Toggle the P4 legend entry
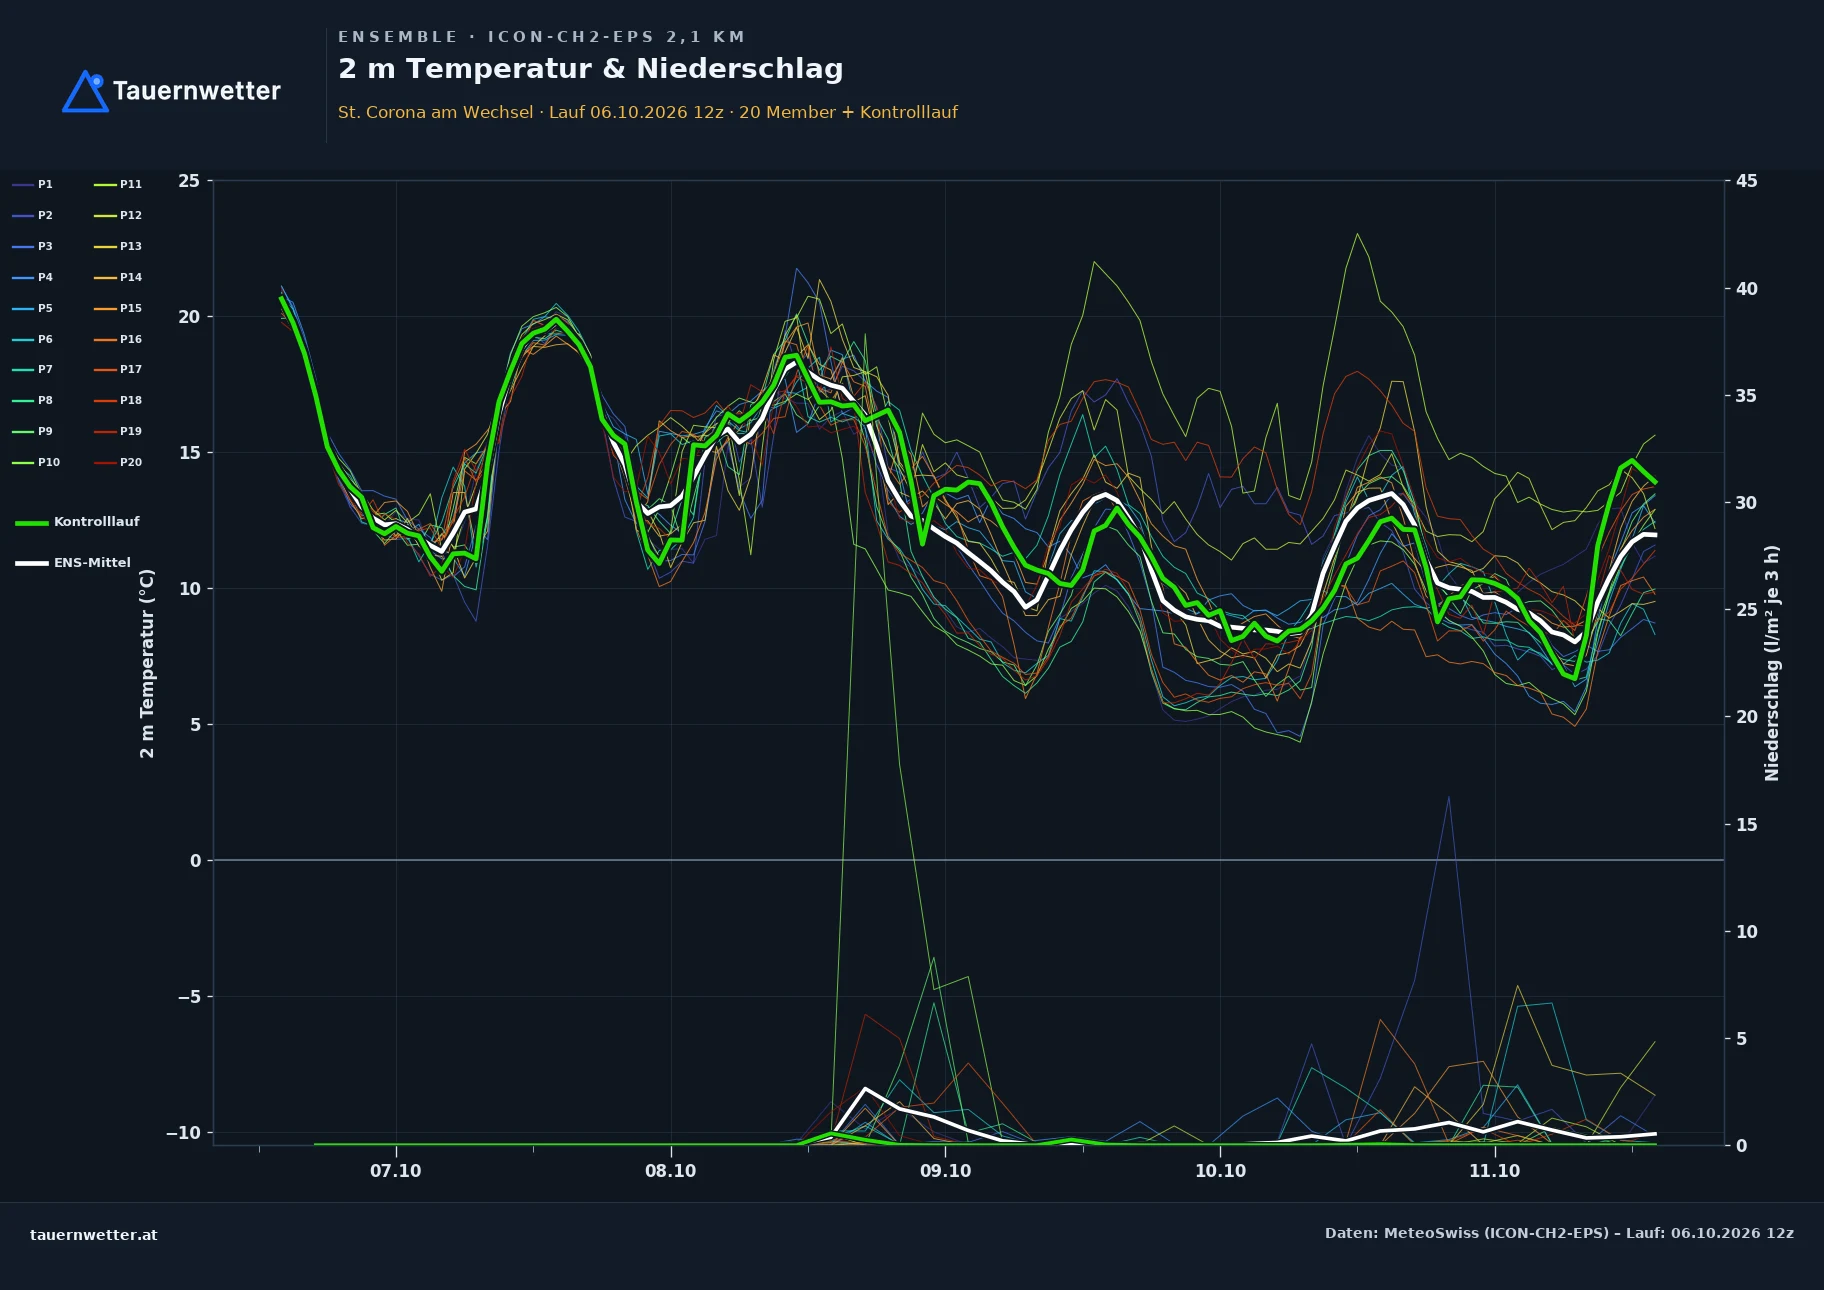The image size is (1824, 1290). click(33, 277)
